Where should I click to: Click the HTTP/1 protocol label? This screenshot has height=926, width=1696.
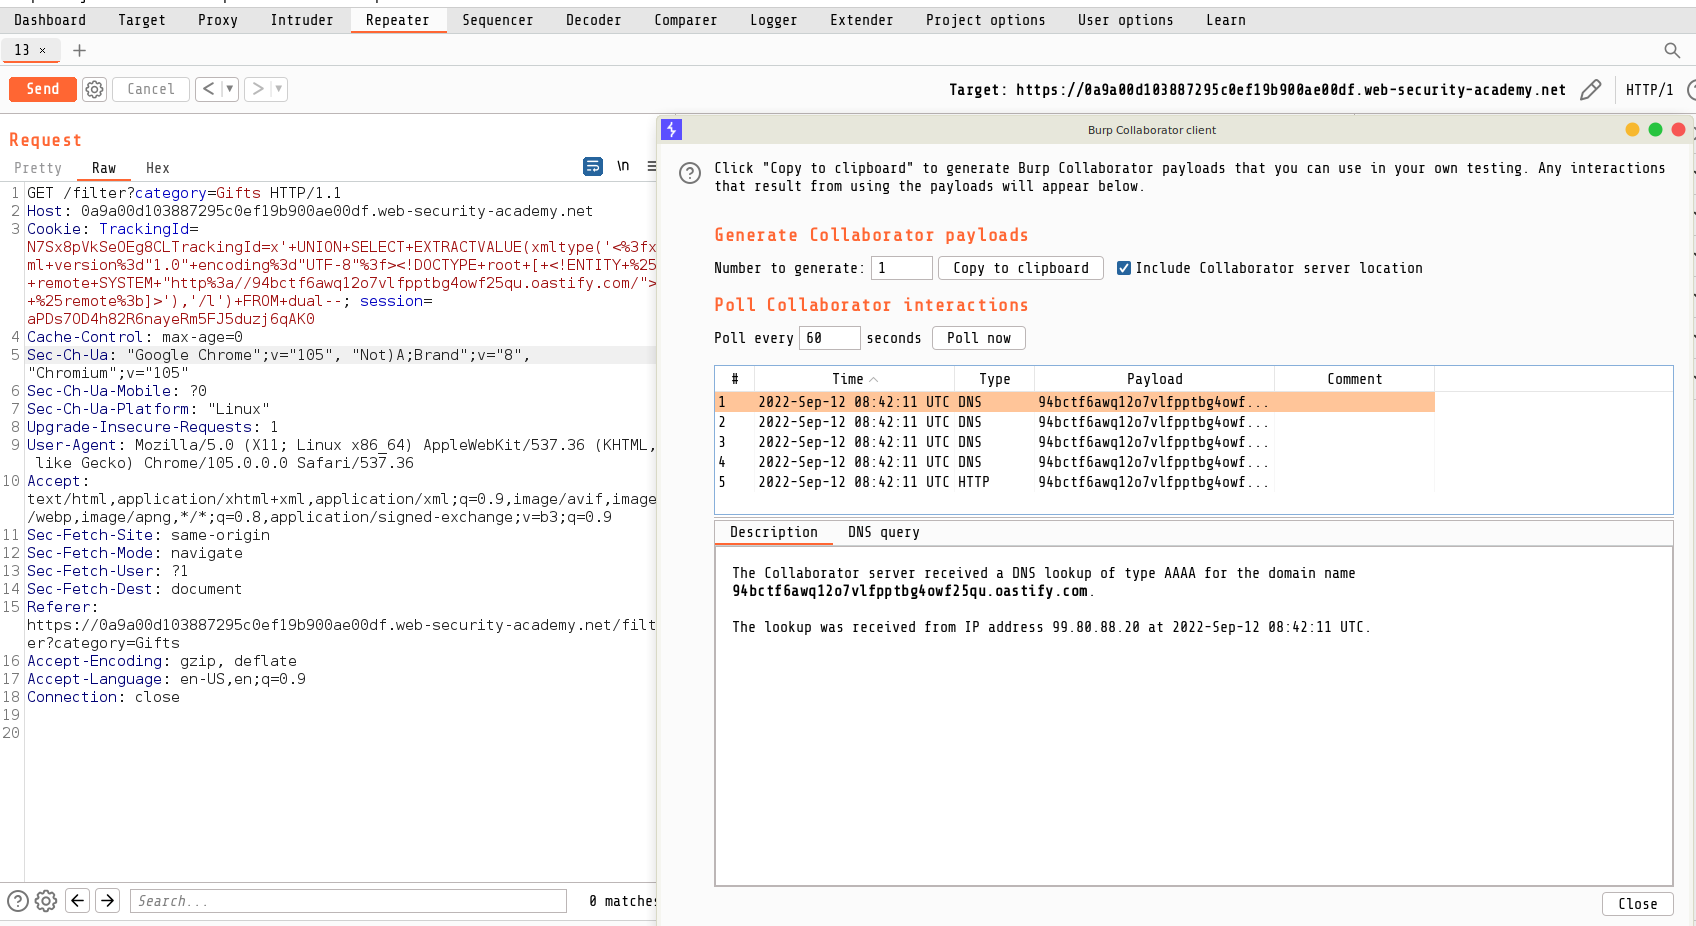click(1650, 90)
